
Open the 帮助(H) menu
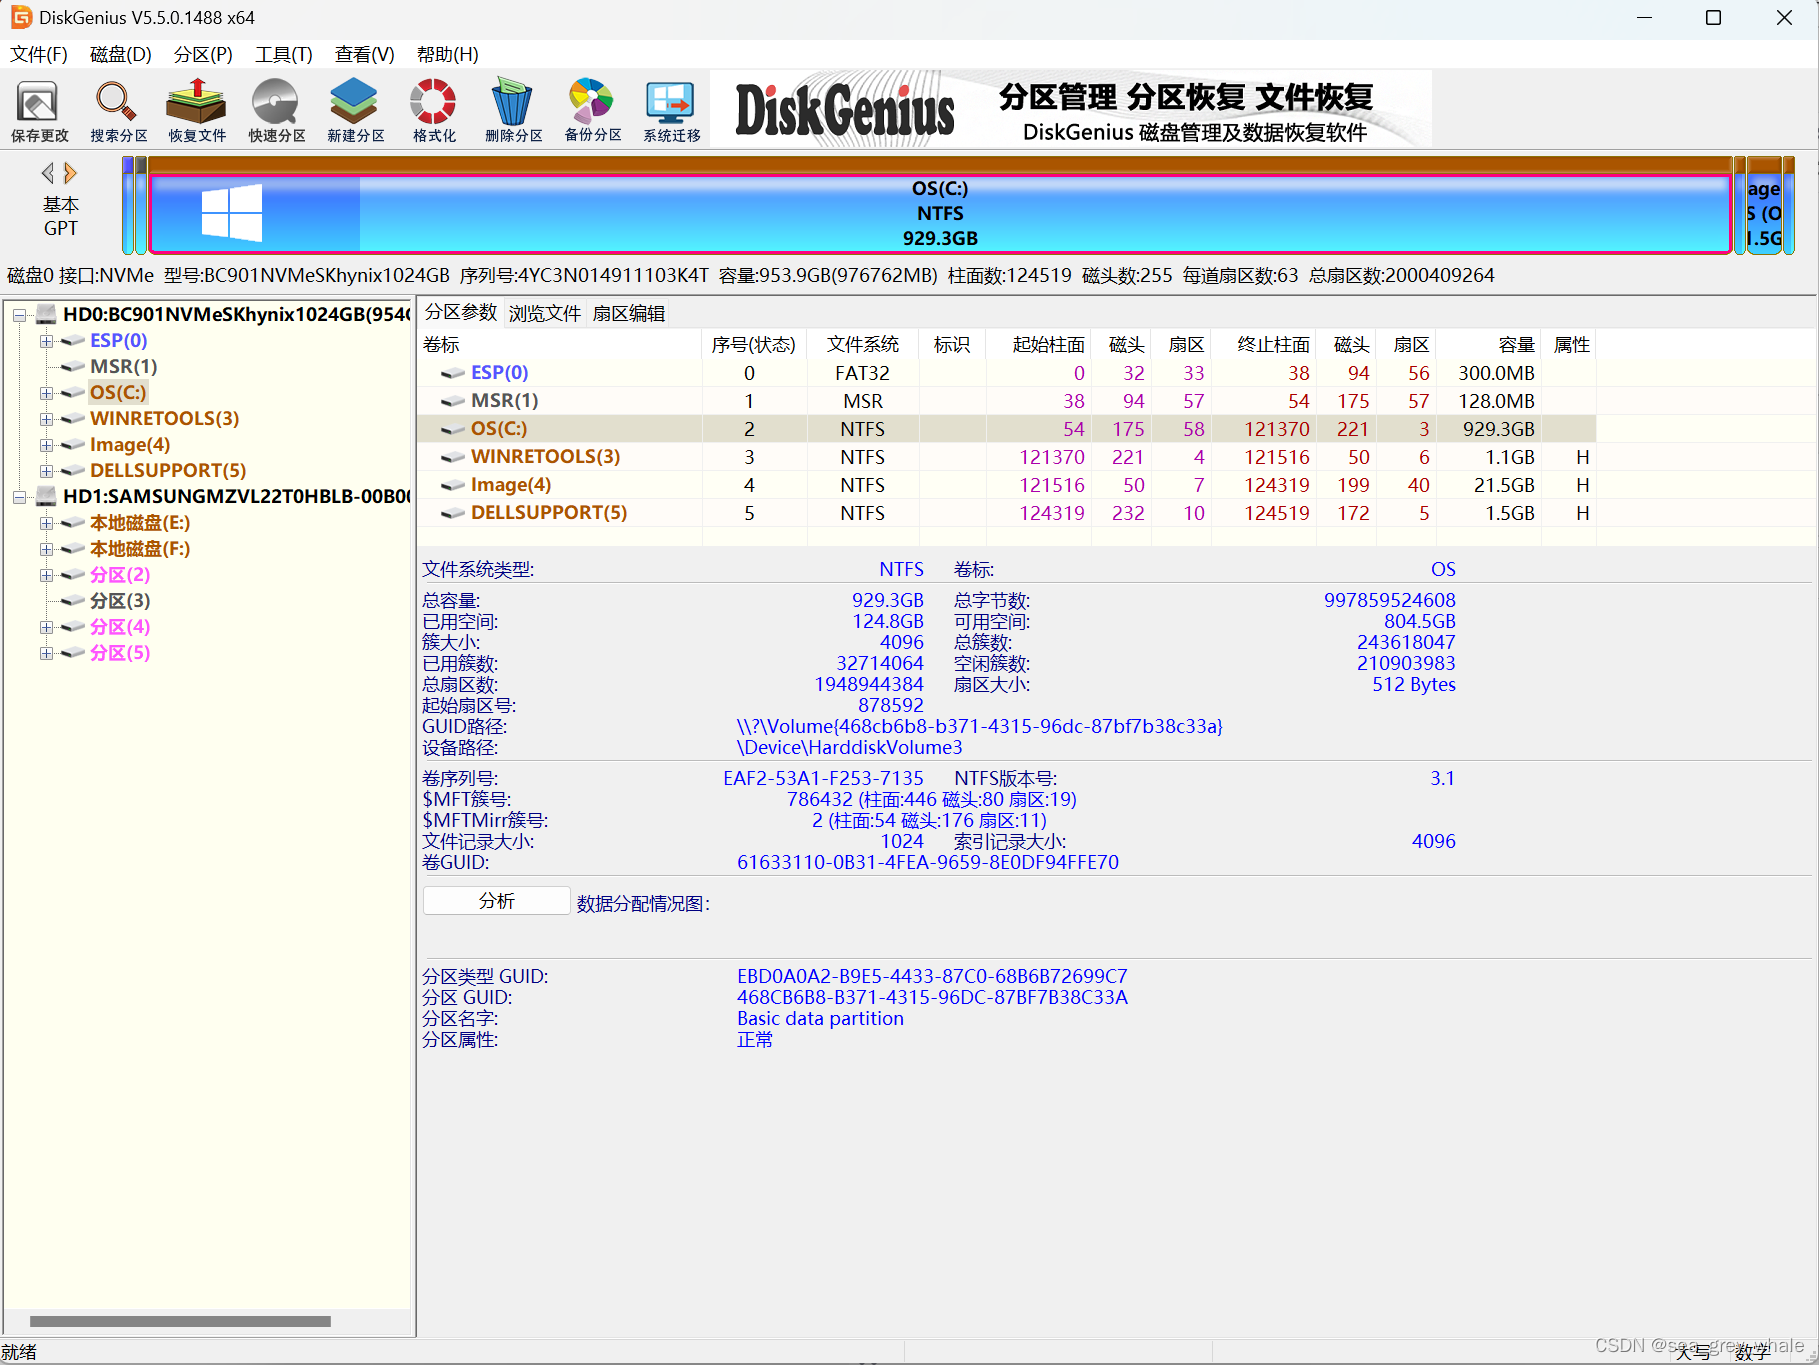447,54
